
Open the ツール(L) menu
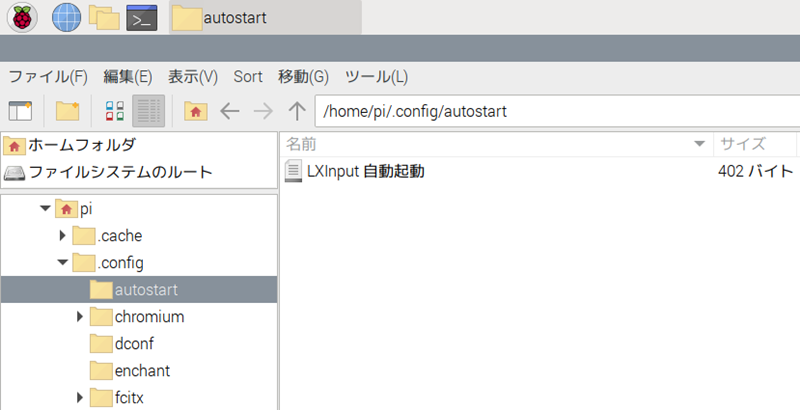tap(376, 77)
